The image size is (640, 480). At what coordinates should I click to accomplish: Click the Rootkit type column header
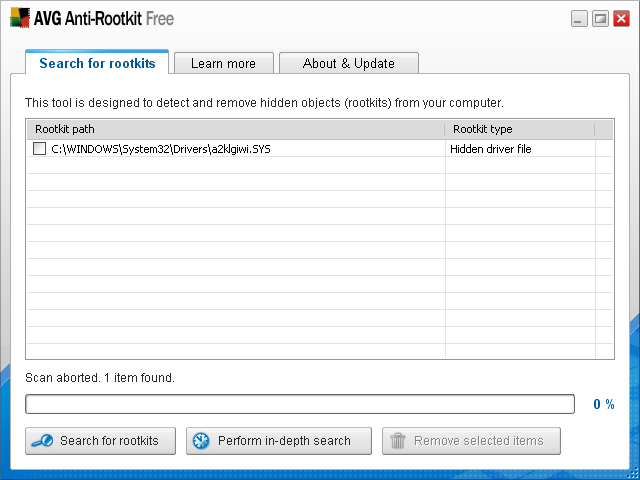pos(520,129)
